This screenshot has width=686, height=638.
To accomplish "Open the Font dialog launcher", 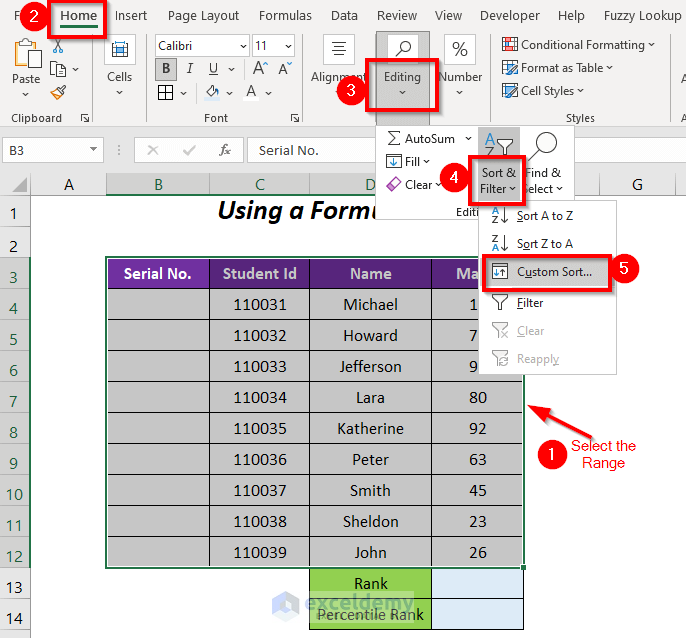I will pyautogui.click(x=295, y=118).
